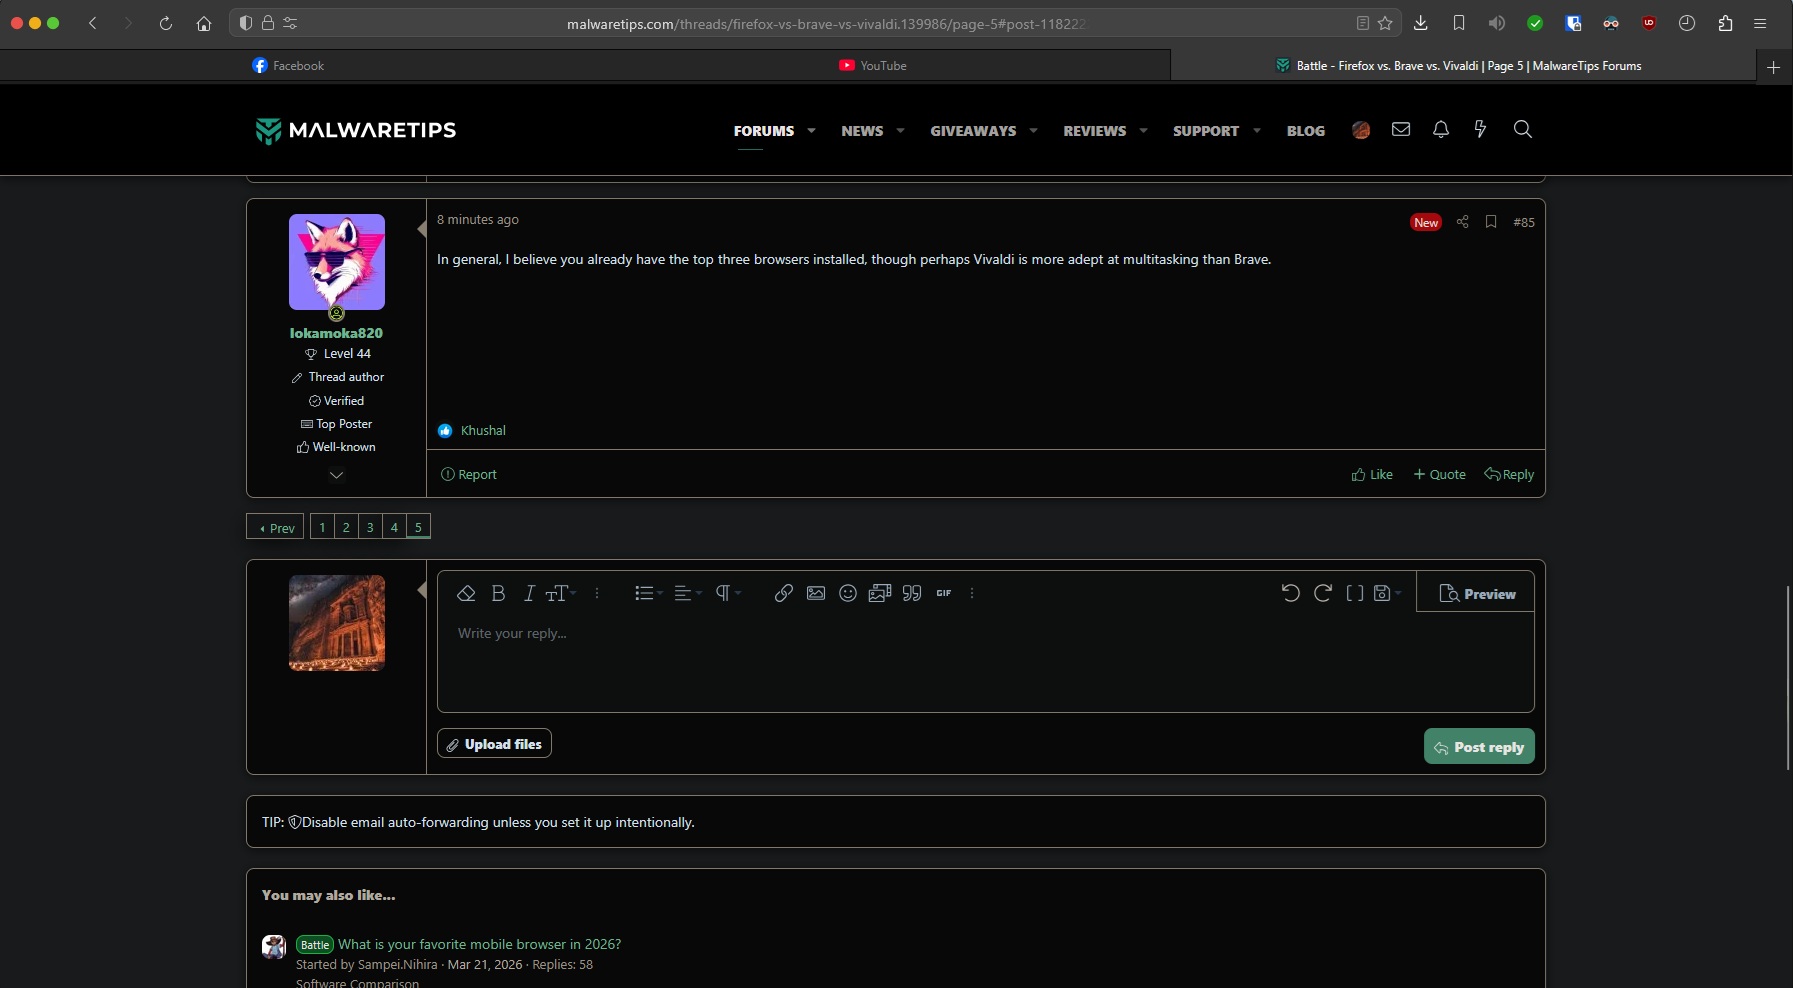Viewport: 1793px width, 988px height.
Task: Open the post #85 permalink
Action: [1523, 222]
